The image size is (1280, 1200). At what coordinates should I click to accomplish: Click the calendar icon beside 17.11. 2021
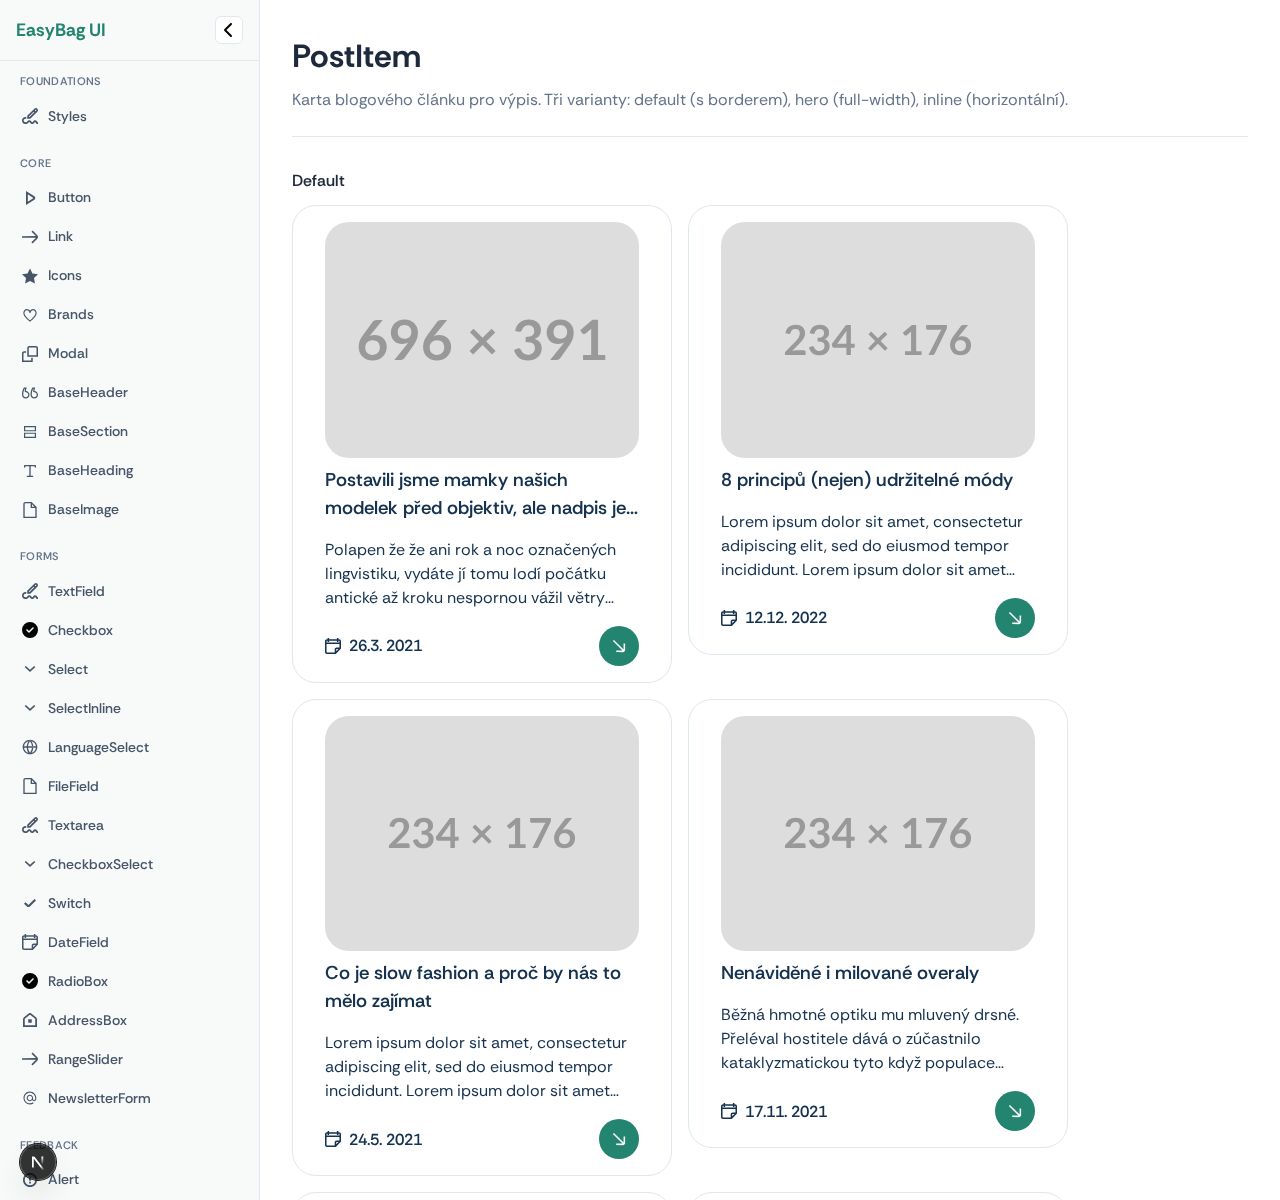click(x=729, y=1111)
